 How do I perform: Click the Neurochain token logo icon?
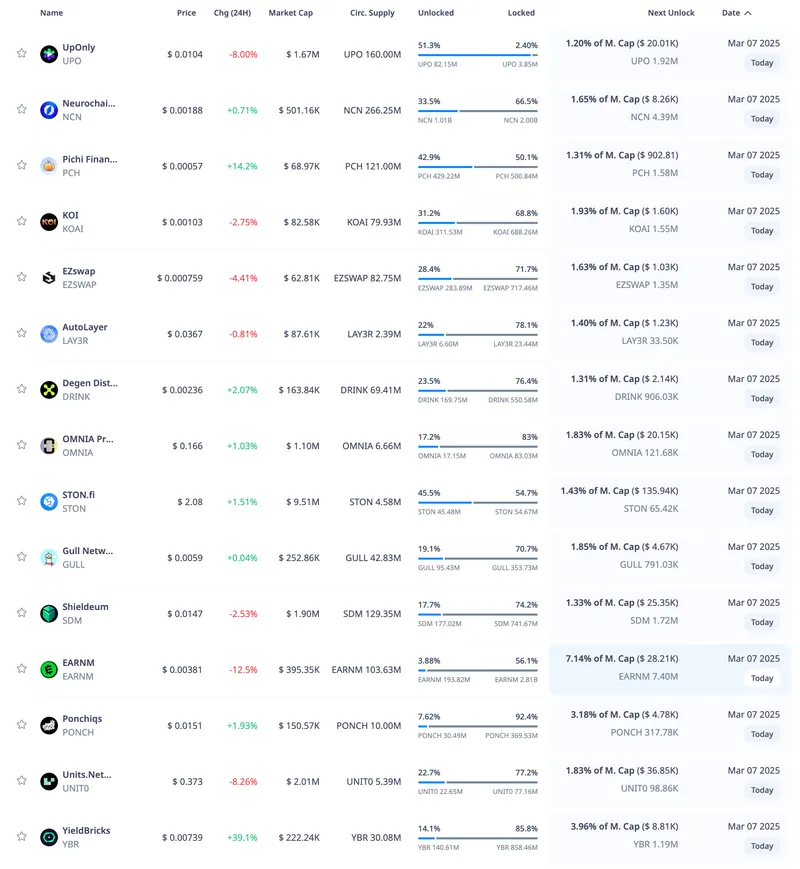(x=48, y=110)
